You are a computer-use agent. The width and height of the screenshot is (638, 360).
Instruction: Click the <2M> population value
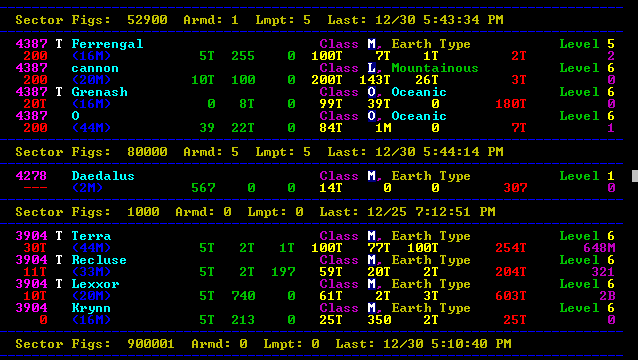pos(87,188)
